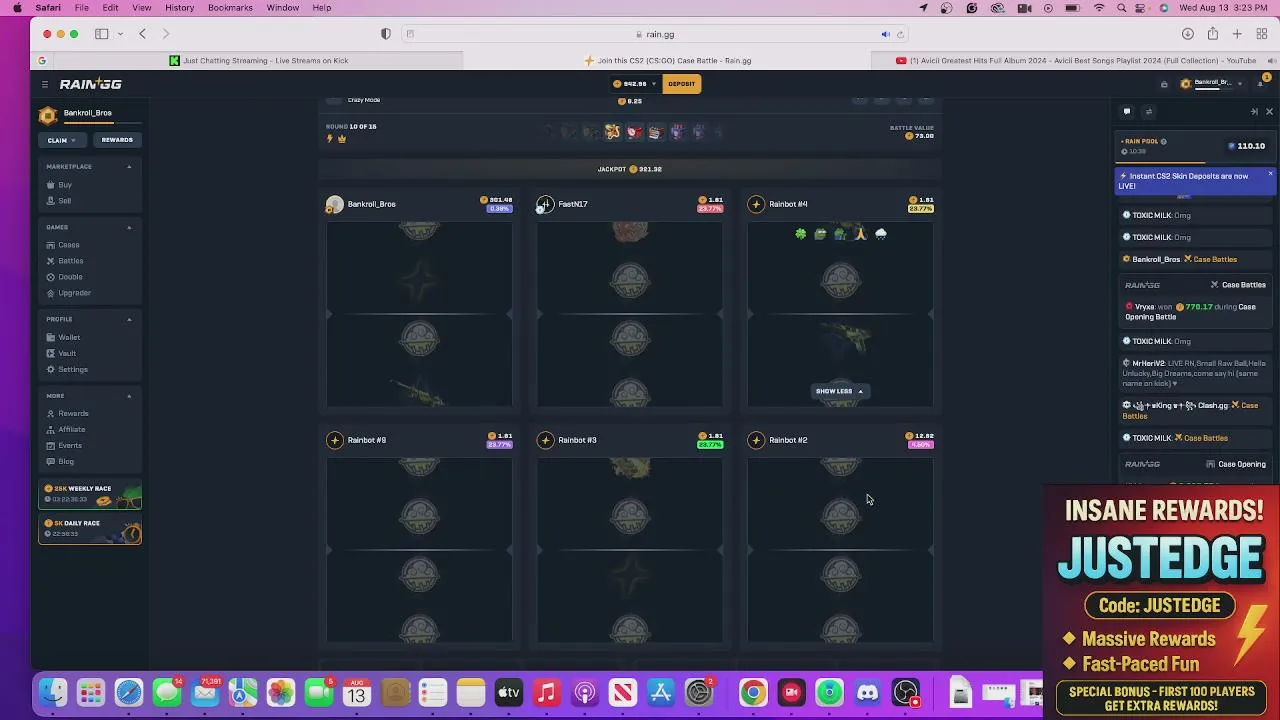Viewport: 1280px width, 720px height.
Task: Open Google Chrome from the Dock
Action: pos(752,692)
